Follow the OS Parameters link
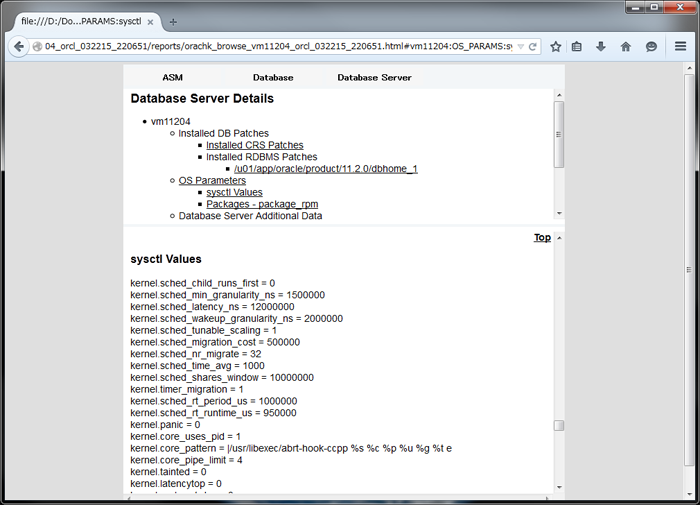 [x=212, y=180]
